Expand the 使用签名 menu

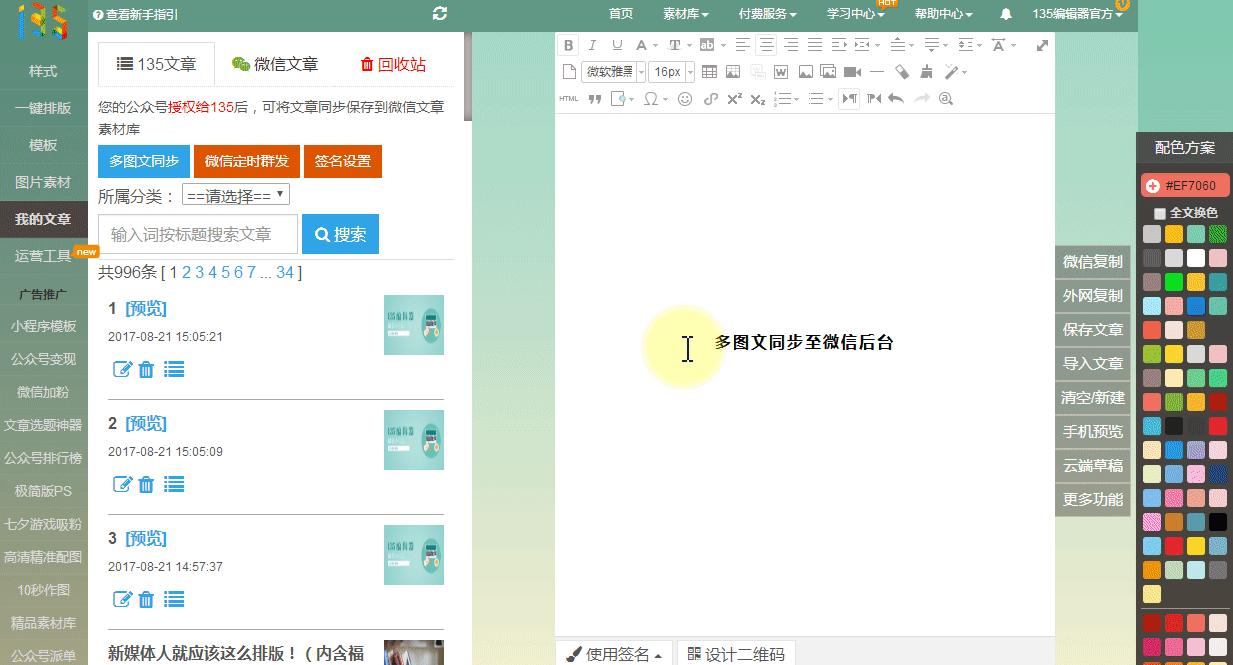point(613,654)
